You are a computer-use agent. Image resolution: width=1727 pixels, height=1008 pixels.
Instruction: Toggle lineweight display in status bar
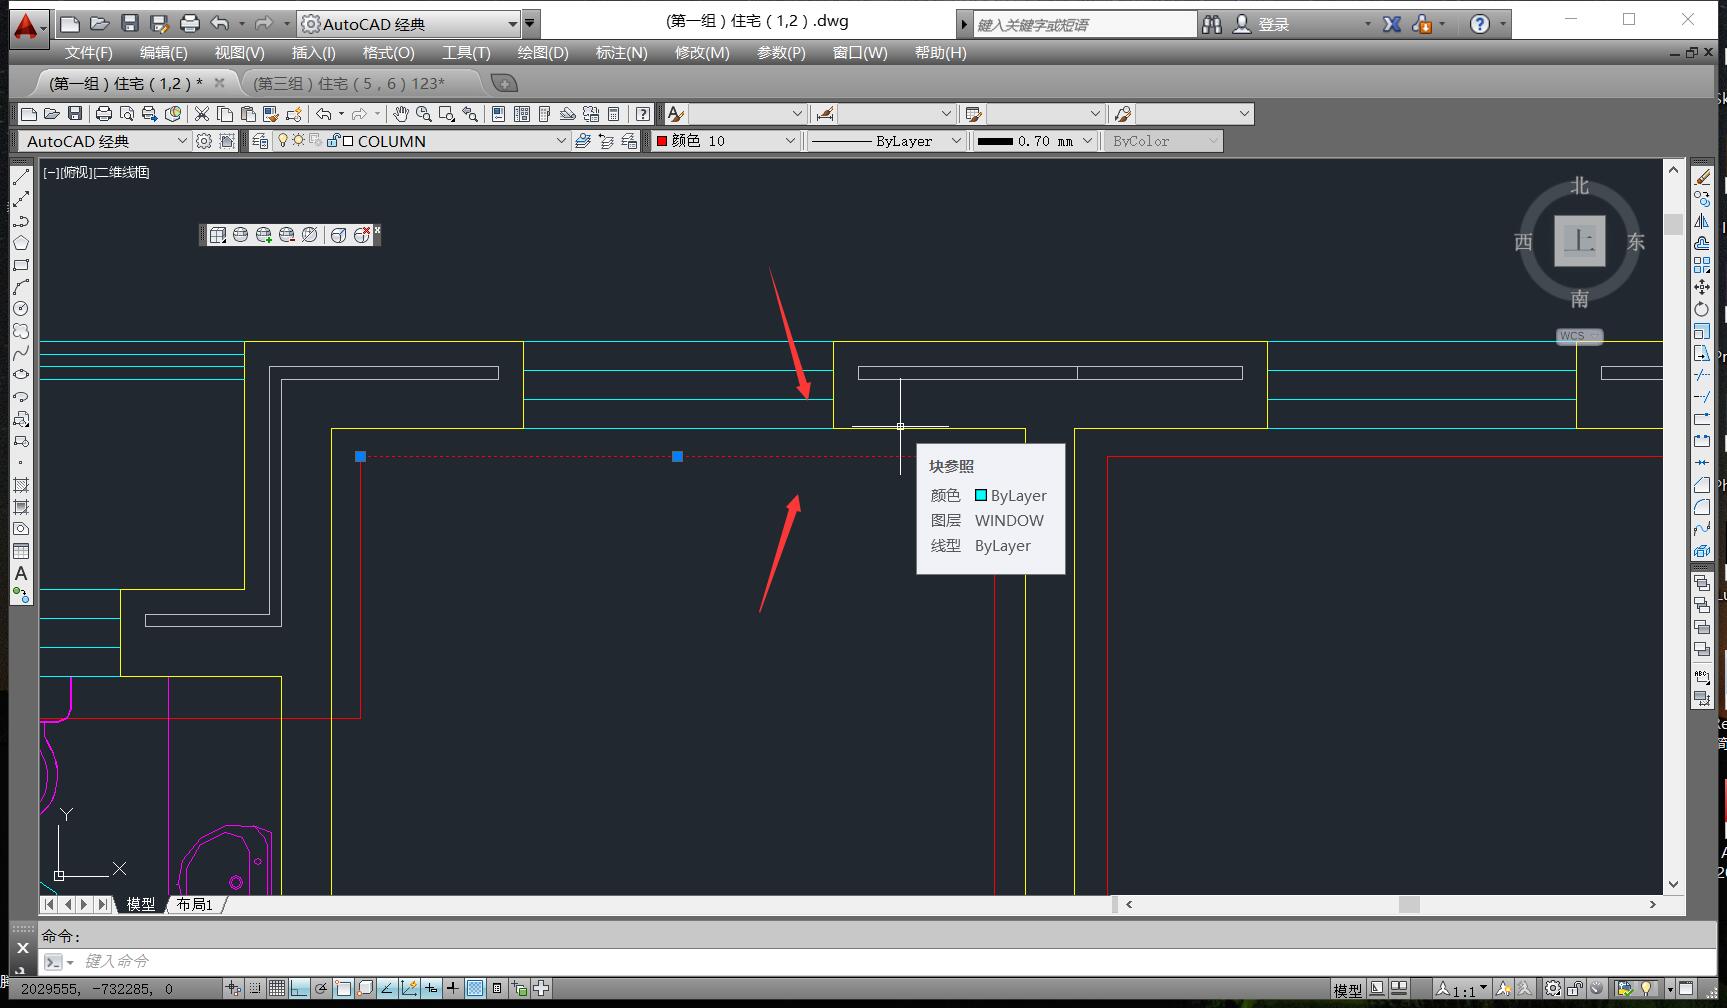(453, 989)
